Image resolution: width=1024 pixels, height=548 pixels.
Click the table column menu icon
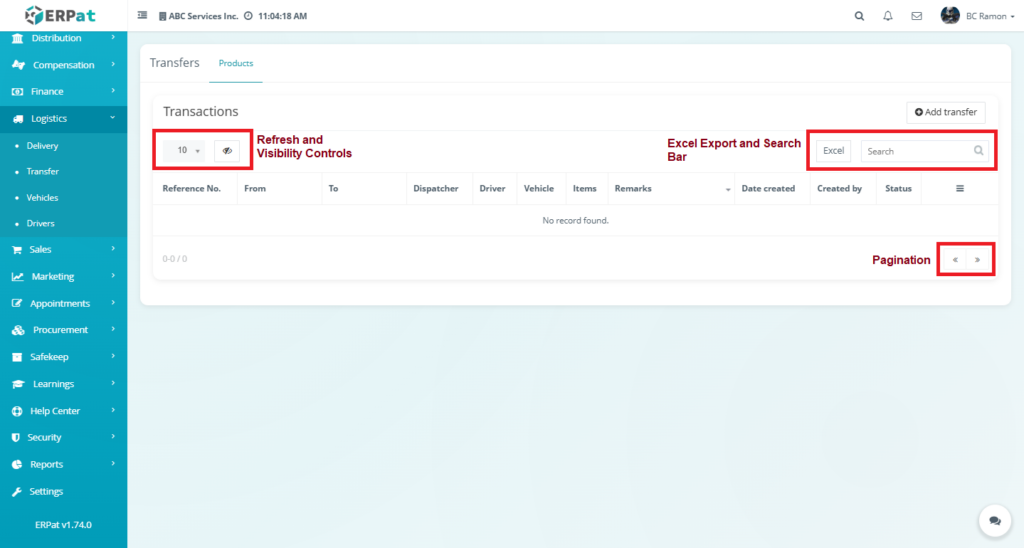[960, 188]
